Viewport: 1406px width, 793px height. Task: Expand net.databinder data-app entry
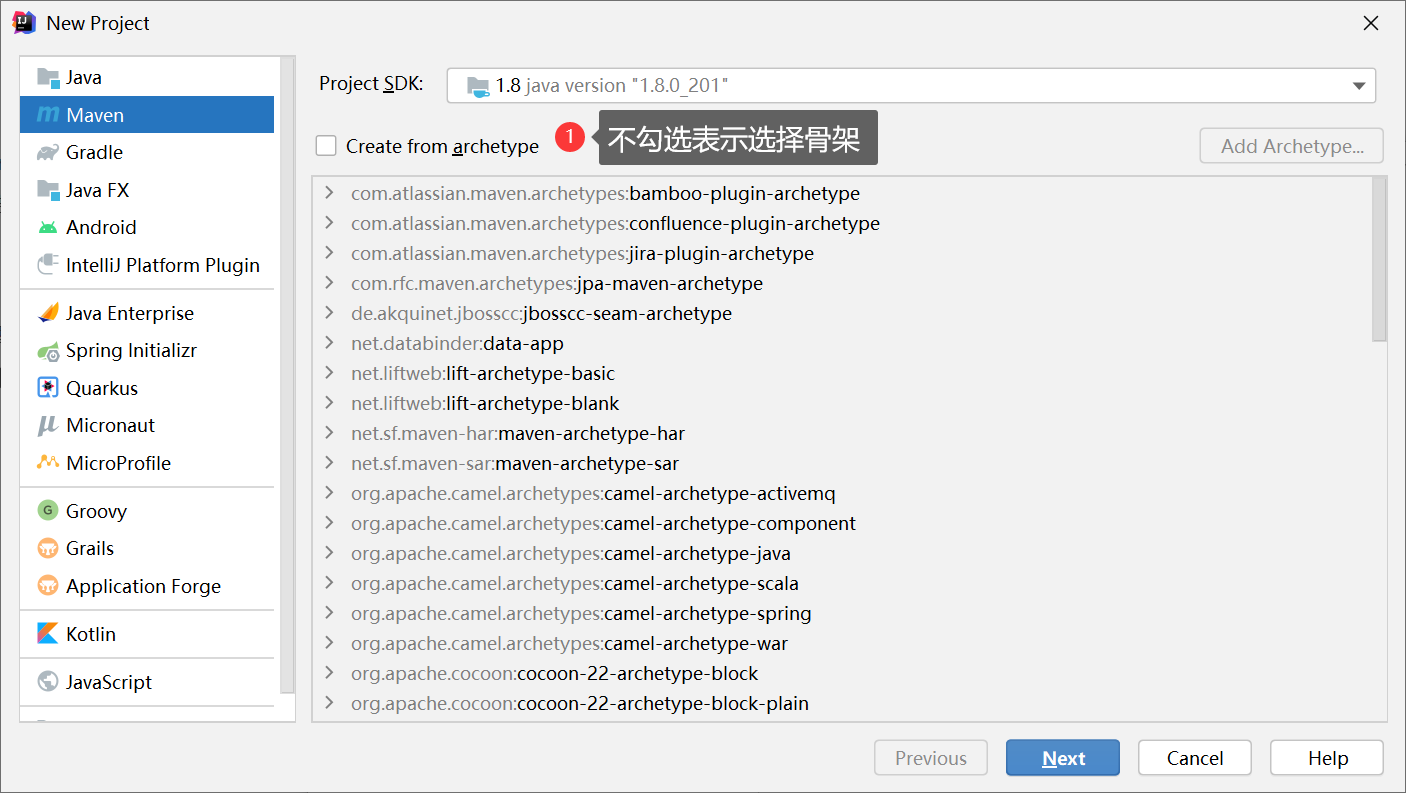coord(330,343)
